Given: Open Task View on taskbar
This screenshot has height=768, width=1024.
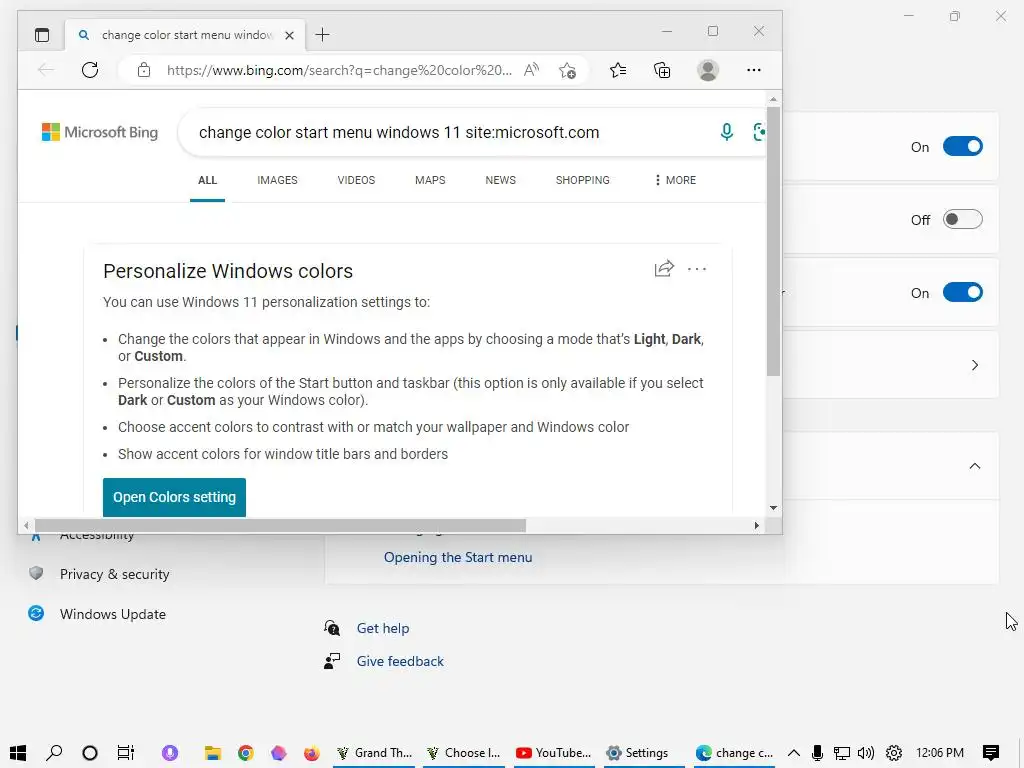Looking at the screenshot, I should [125, 753].
